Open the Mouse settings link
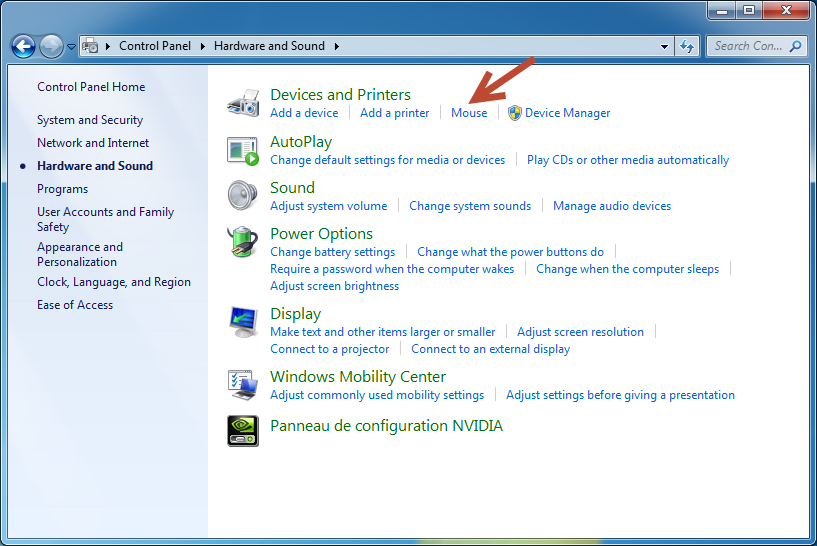817x546 pixels. click(469, 113)
